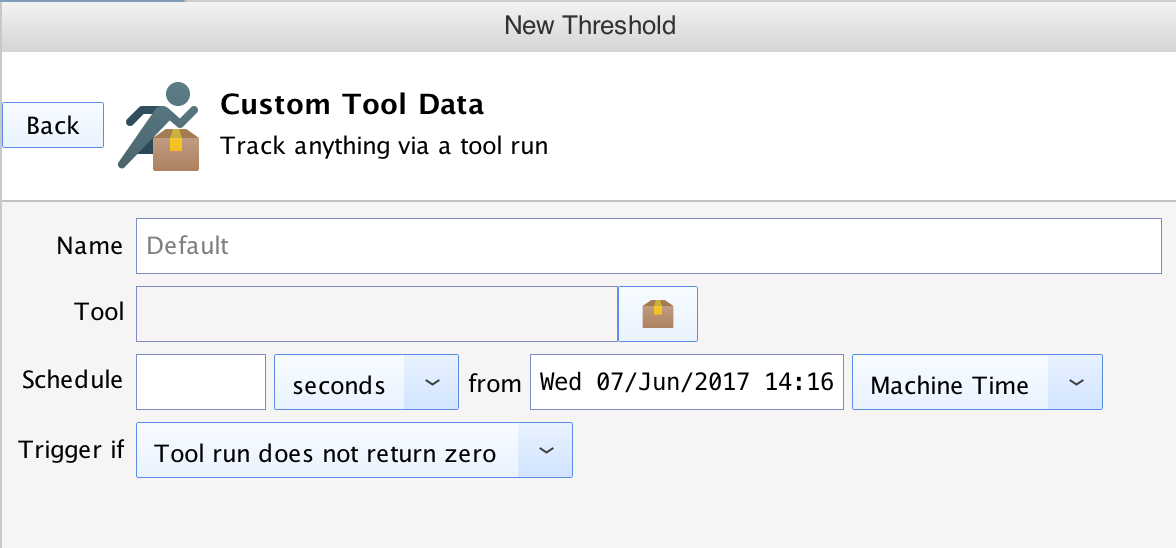Viewport: 1176px width, 548px height.
Task: Click the 'Track anything via a tool run' subtitle
Action: (384, 145)
